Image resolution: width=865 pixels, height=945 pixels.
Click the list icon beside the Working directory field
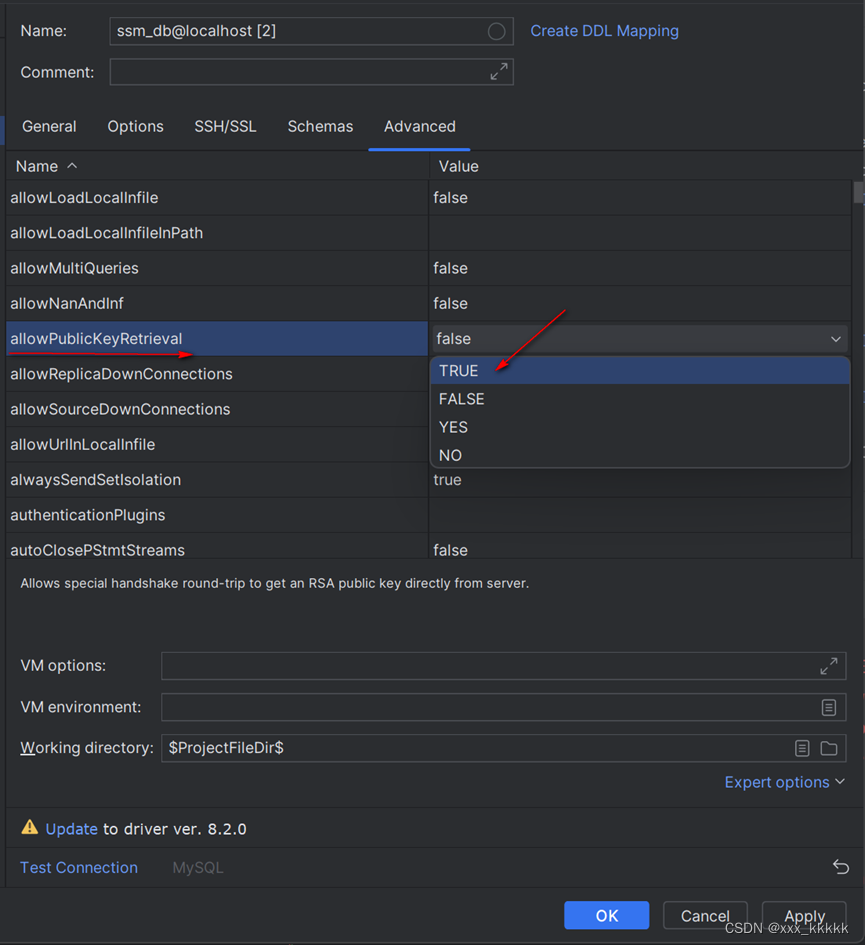802,748
